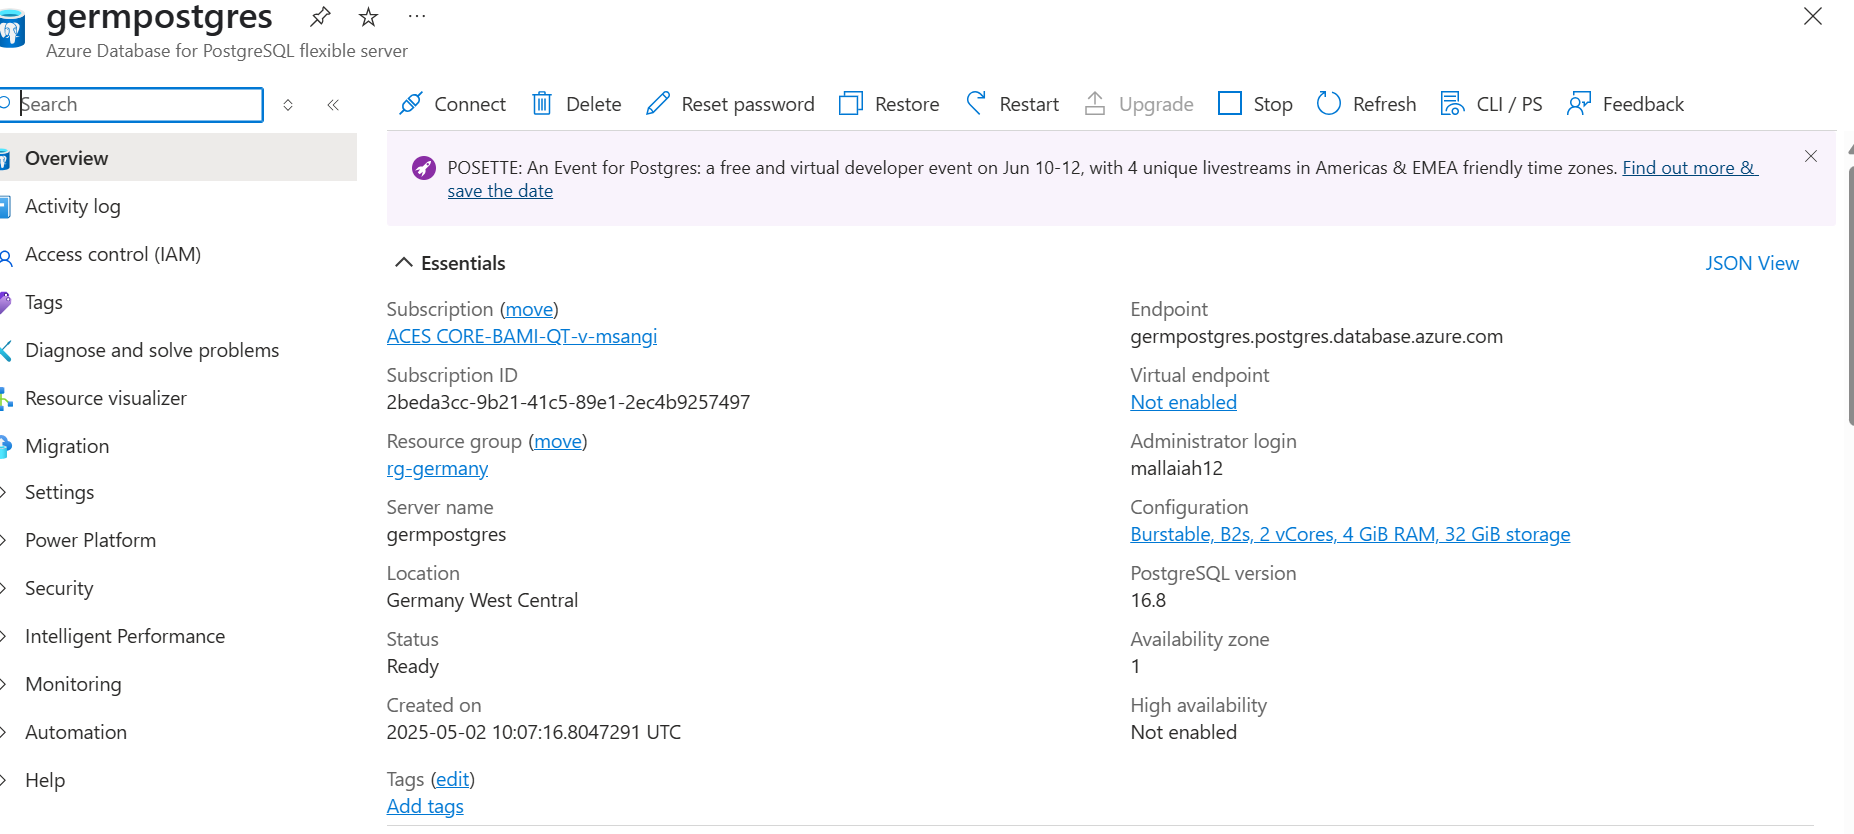Screen dimensions: 1854x834
Task: Click into the sidebar Search field
Action: [131, 104]
